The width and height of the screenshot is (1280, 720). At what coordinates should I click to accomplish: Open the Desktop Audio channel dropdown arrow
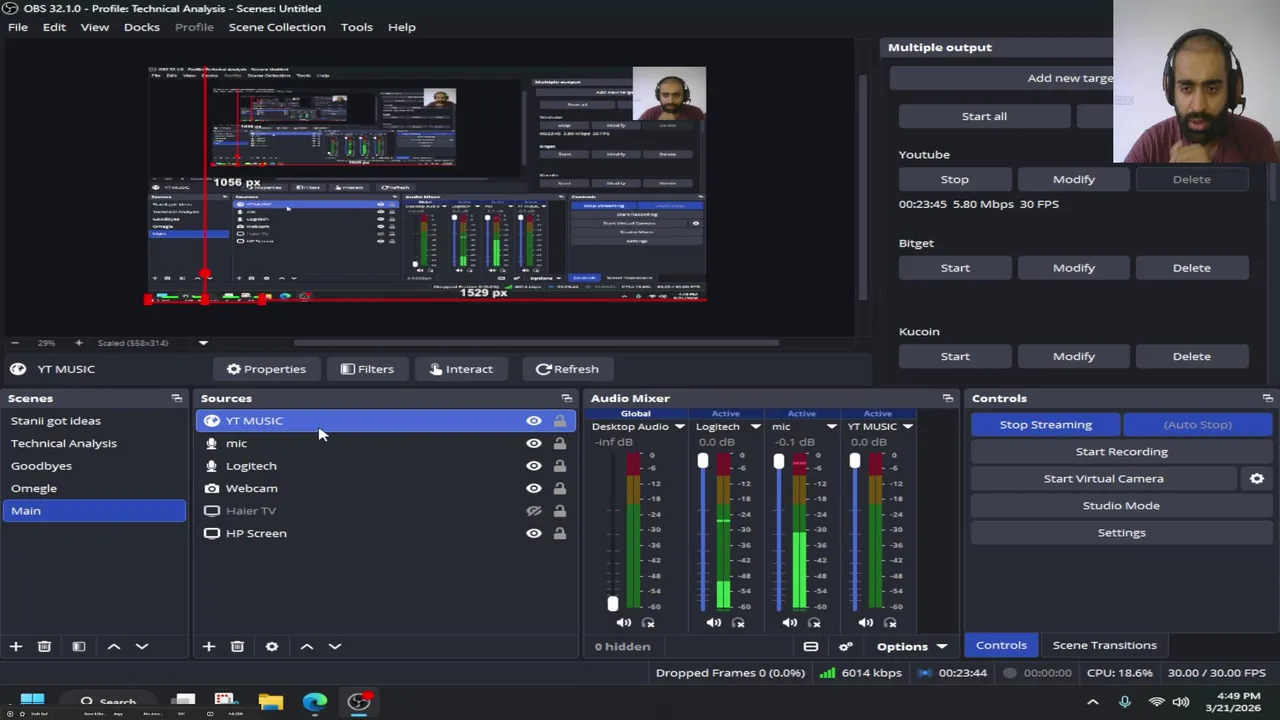[x=680, y=427]
